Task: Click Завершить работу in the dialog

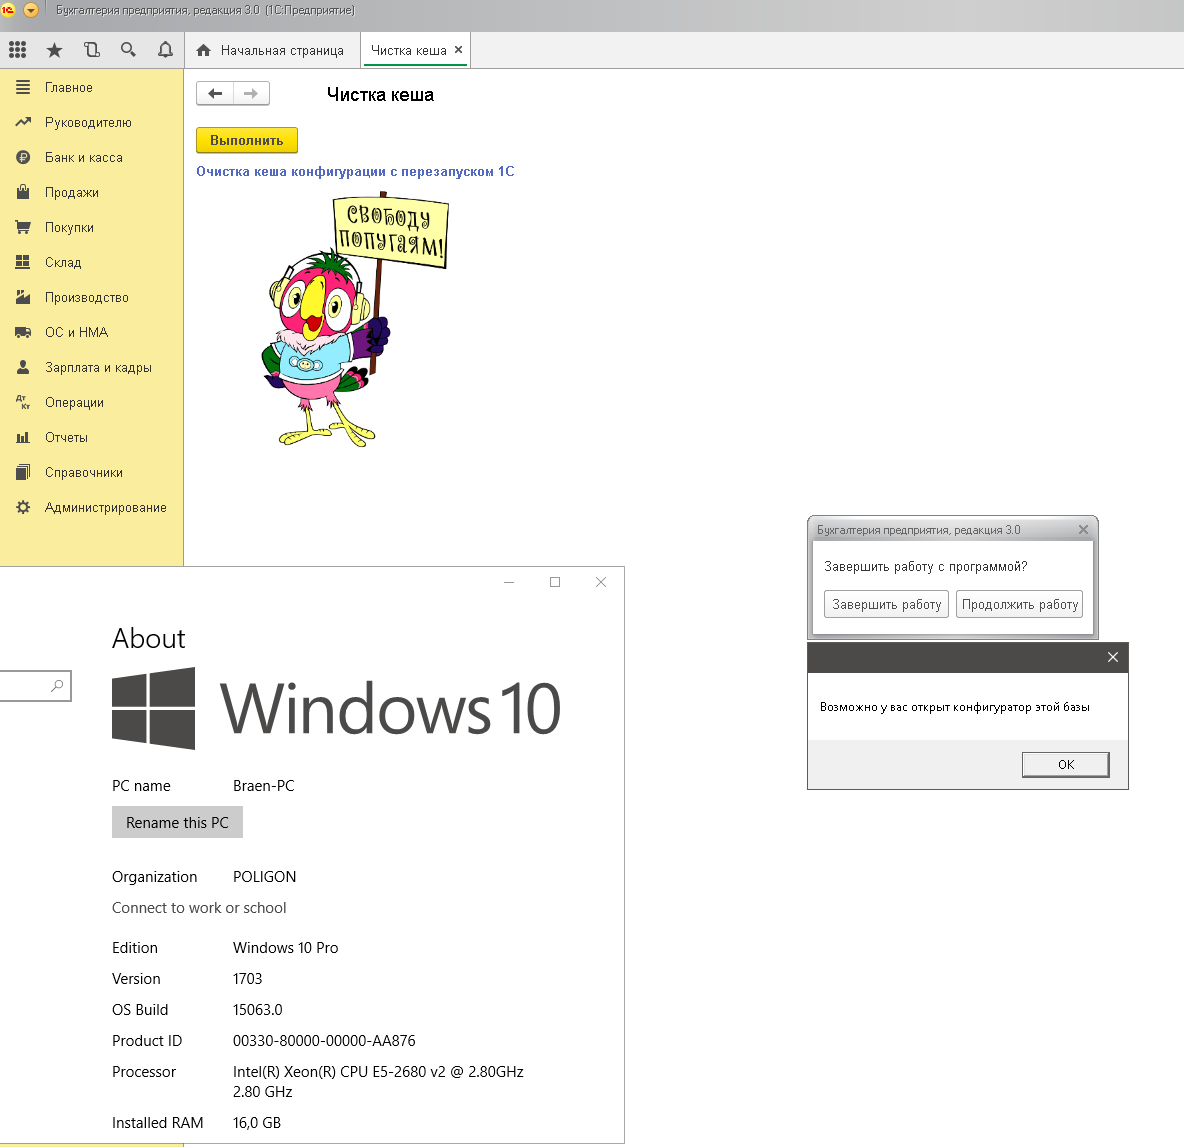Action: coord(886,604)
